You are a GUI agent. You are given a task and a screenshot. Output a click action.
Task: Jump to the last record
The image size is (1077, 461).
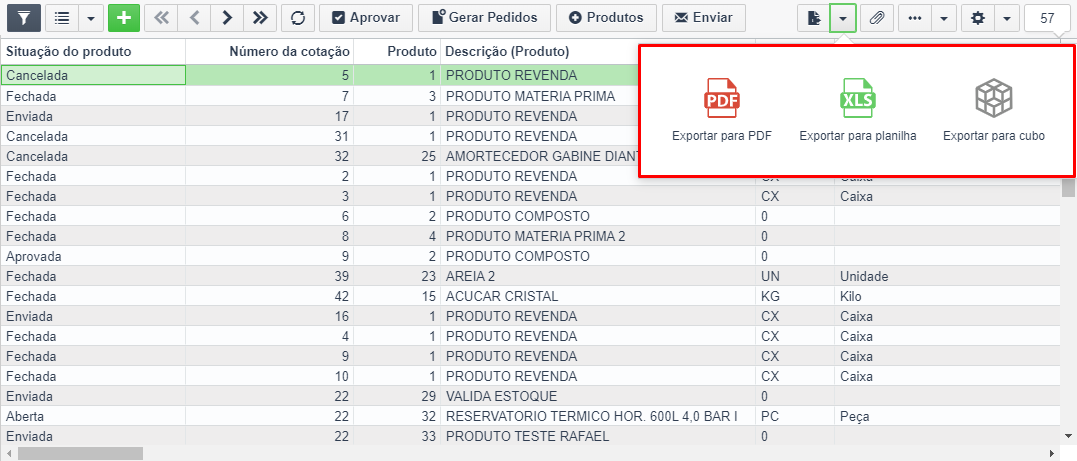pos(260,18)
